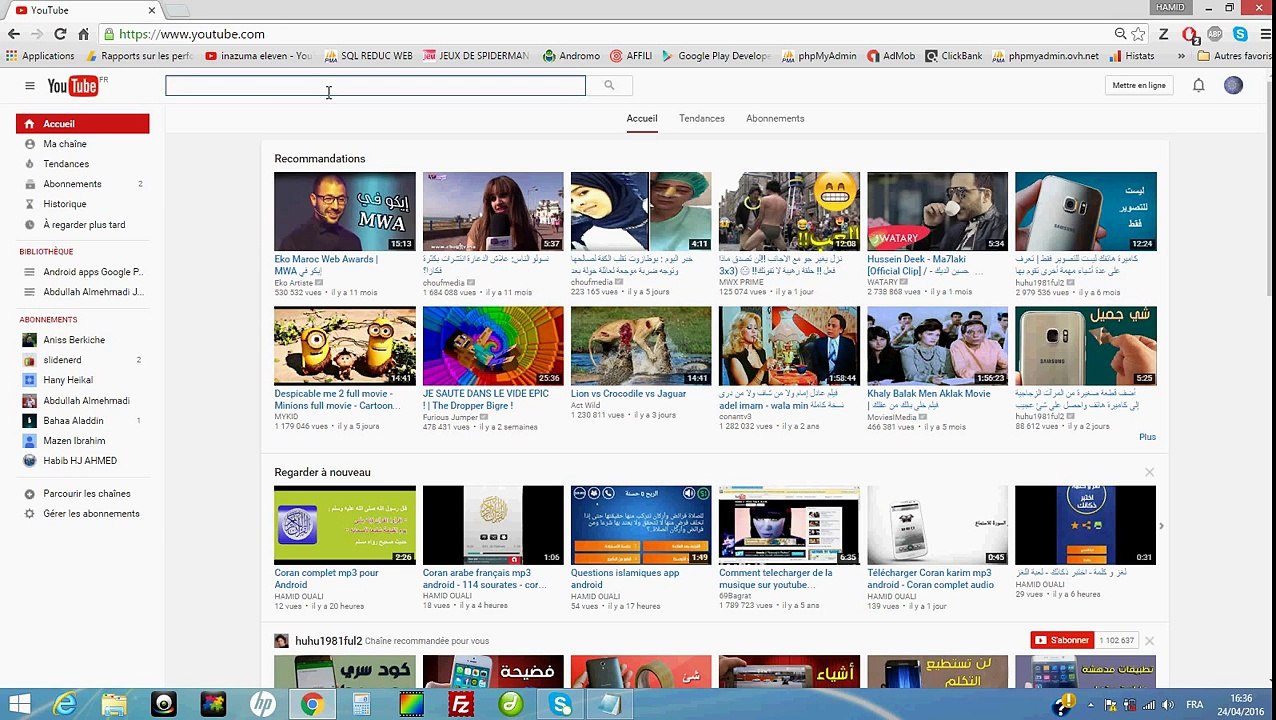Reload the page in Chrome
1276x720 pixels.
click(x=60, y=34)
